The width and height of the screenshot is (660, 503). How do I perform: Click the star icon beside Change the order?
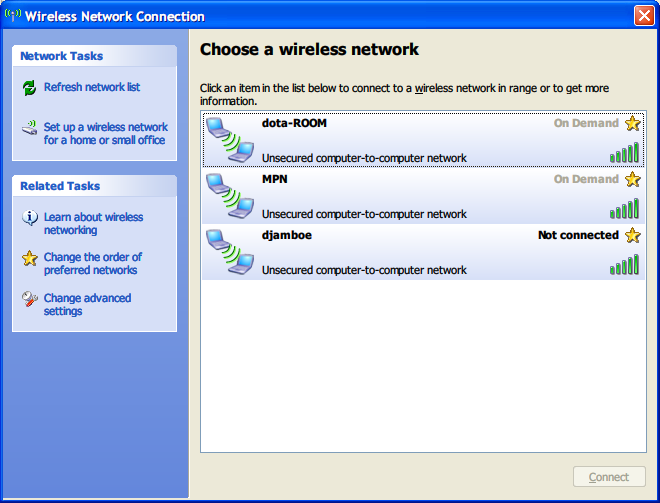29,258
